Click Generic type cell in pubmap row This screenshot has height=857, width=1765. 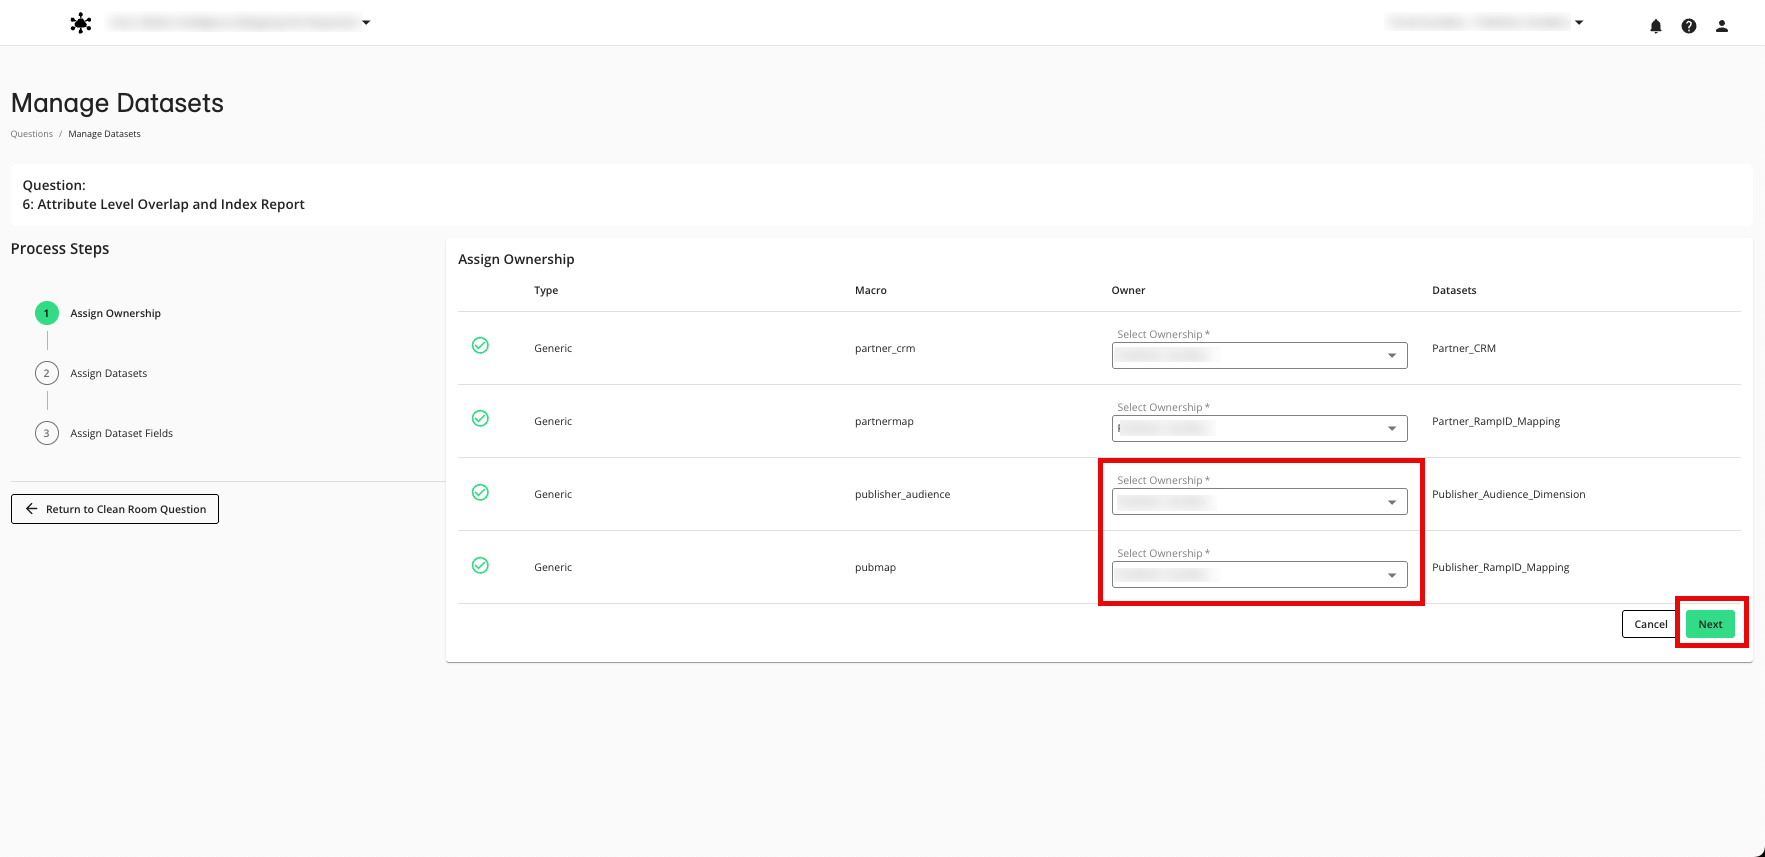tap(553, 567)
